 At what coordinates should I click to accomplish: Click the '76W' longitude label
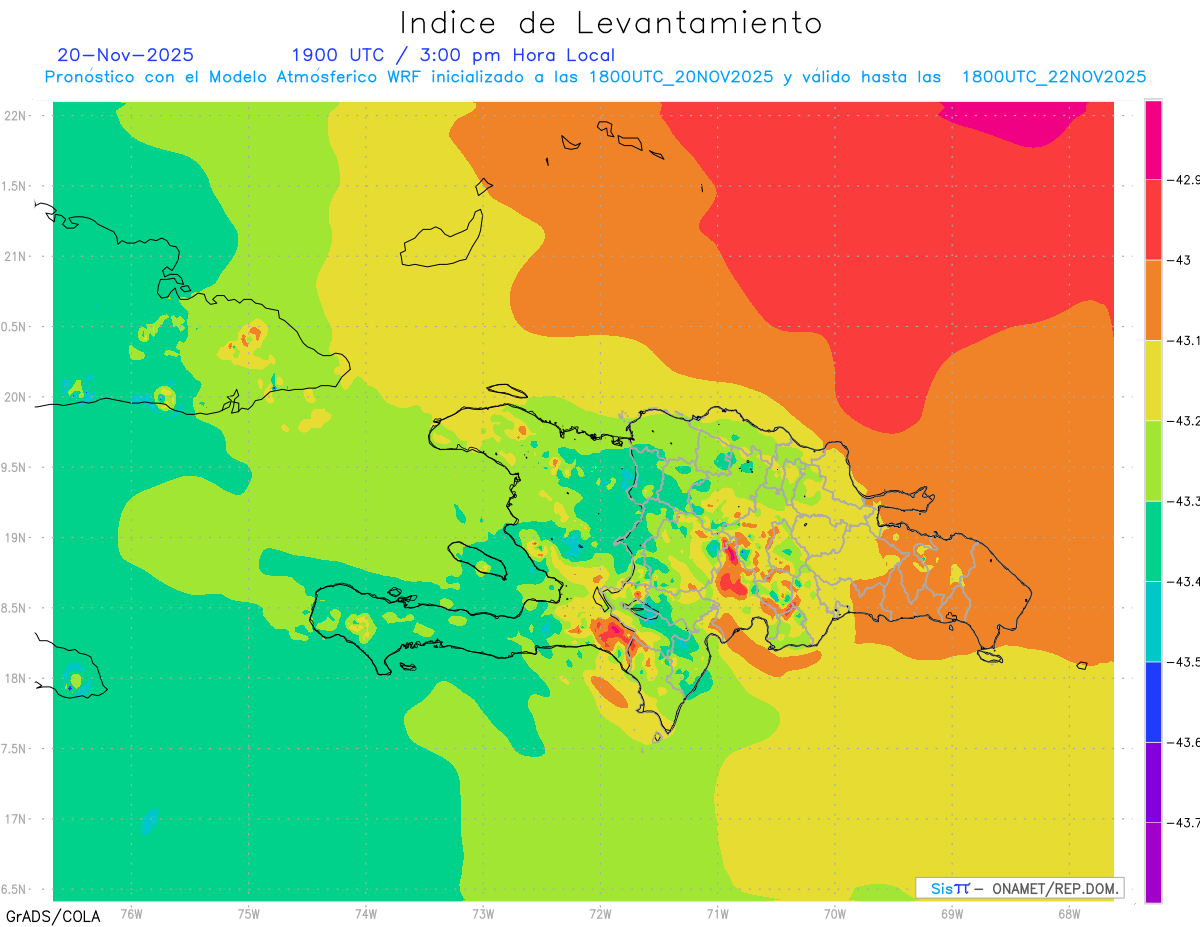coord(131,914)
